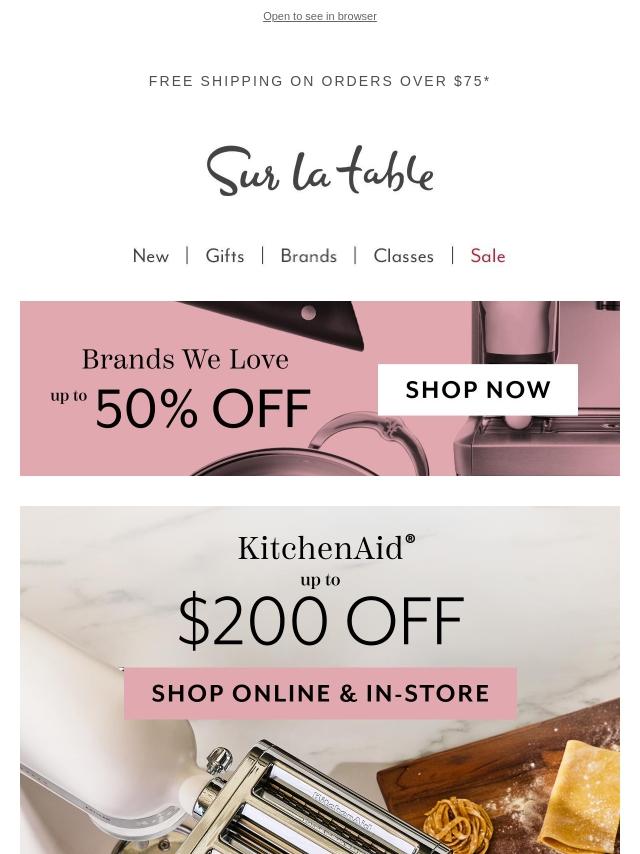Screen dimensions: 640x854
Task: Click the SHOP NOW button
Action: [478, 389]
